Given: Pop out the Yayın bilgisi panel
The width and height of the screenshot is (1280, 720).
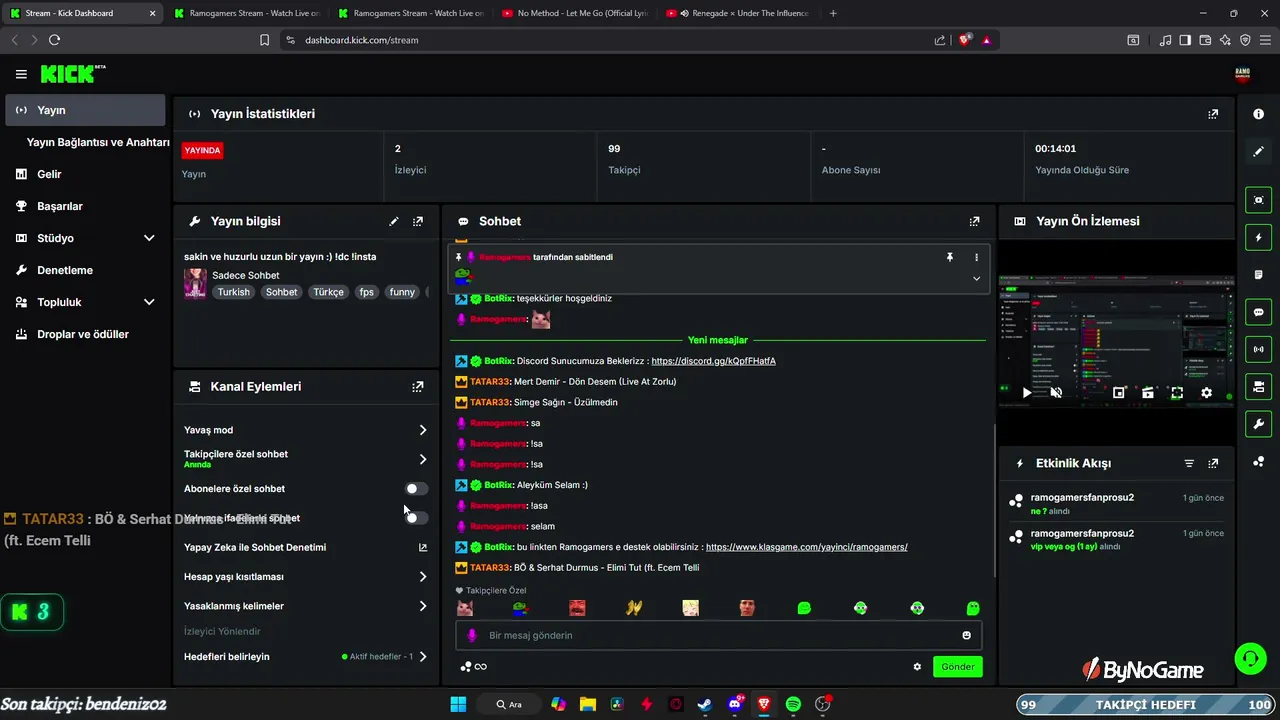Looking at the screenshot, I should [418, 221].
